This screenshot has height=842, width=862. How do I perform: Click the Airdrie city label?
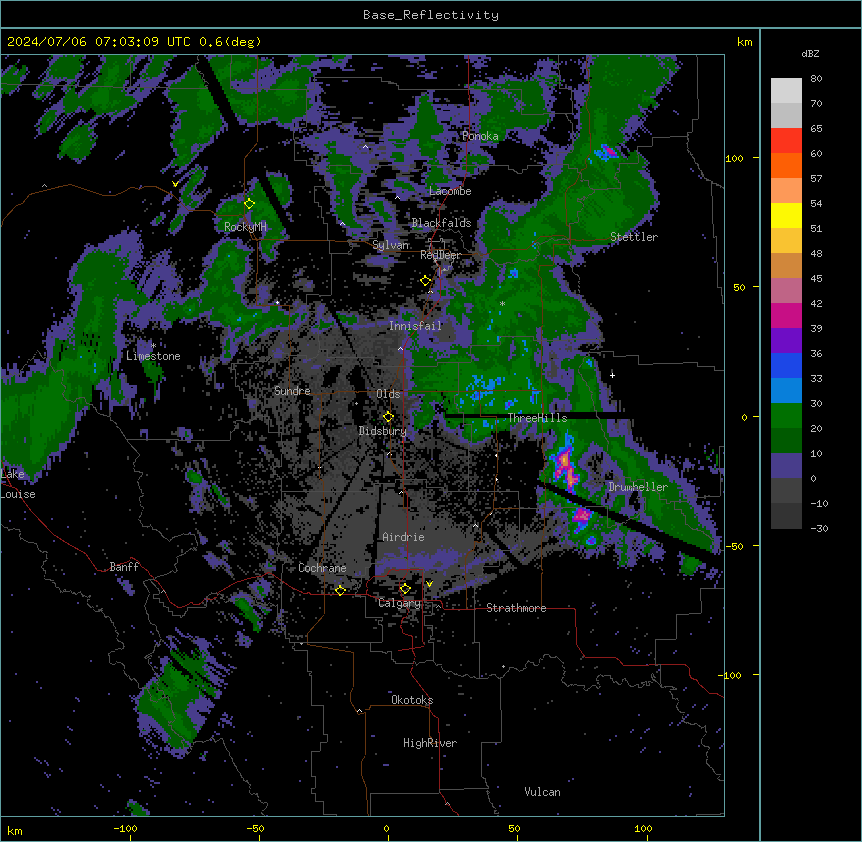point(403,537)
